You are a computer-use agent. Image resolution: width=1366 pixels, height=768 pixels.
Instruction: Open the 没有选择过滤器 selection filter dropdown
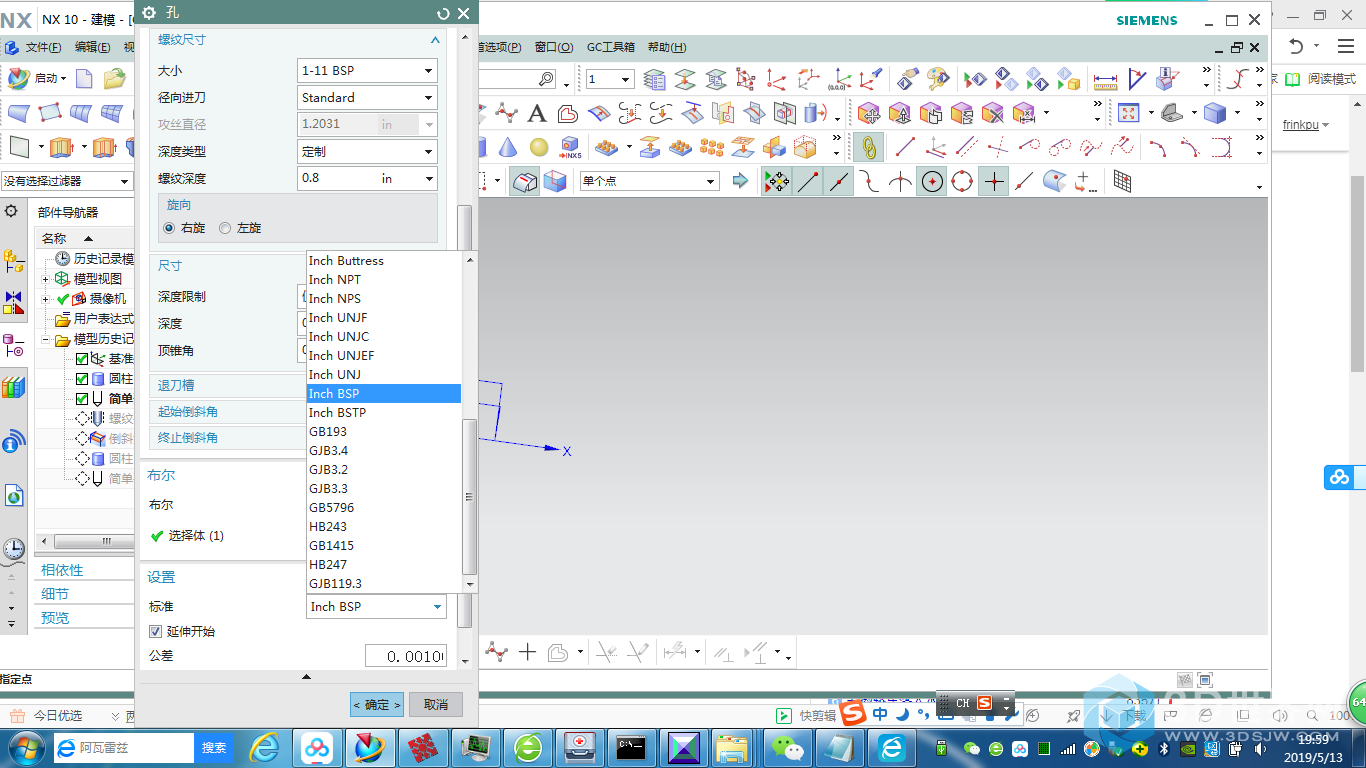click(66, 181)
